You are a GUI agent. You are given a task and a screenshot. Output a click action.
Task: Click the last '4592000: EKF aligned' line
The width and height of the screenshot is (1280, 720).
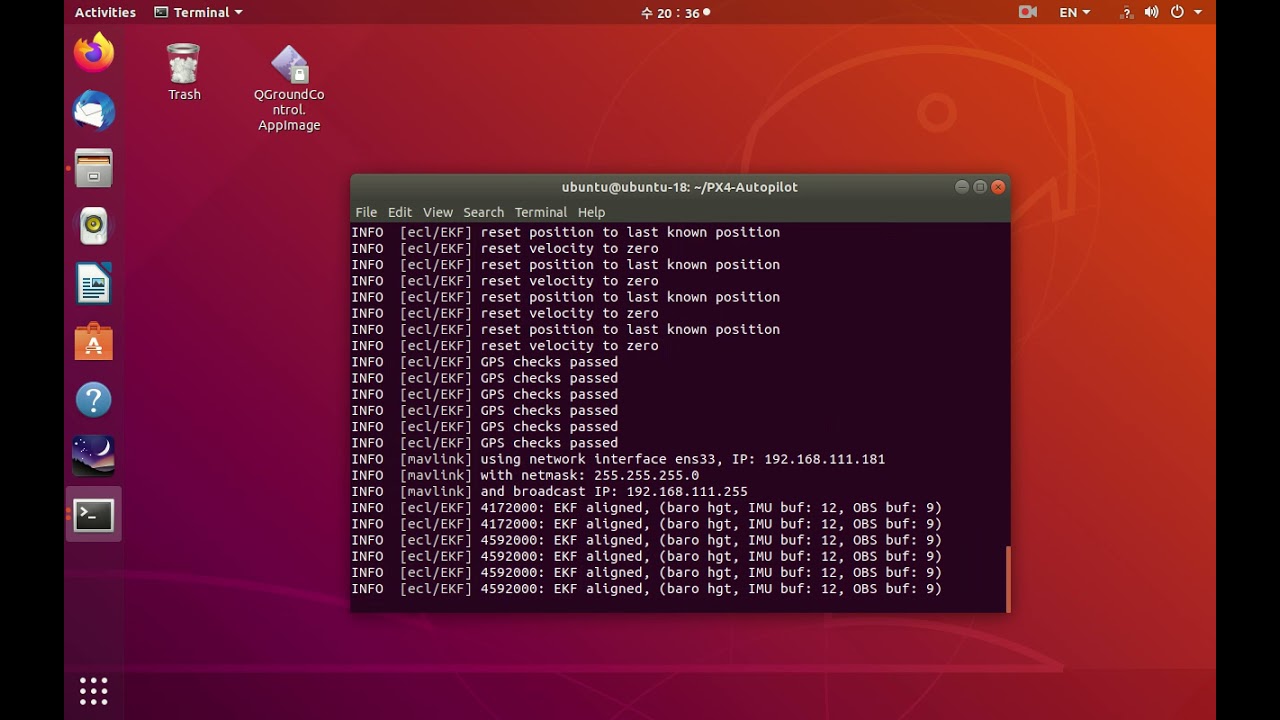pos(646,589)
